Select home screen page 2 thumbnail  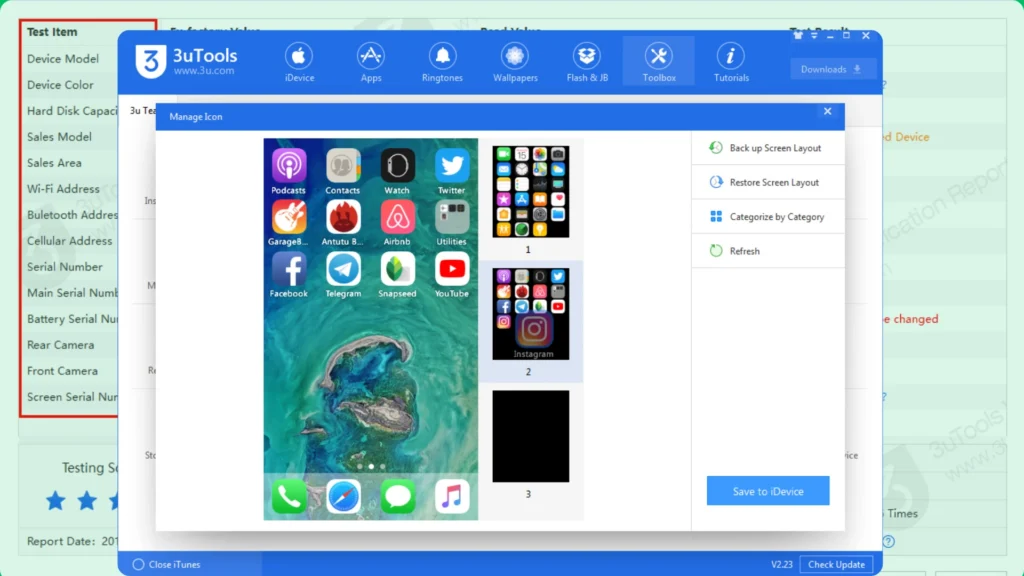[x=530, y=313]
